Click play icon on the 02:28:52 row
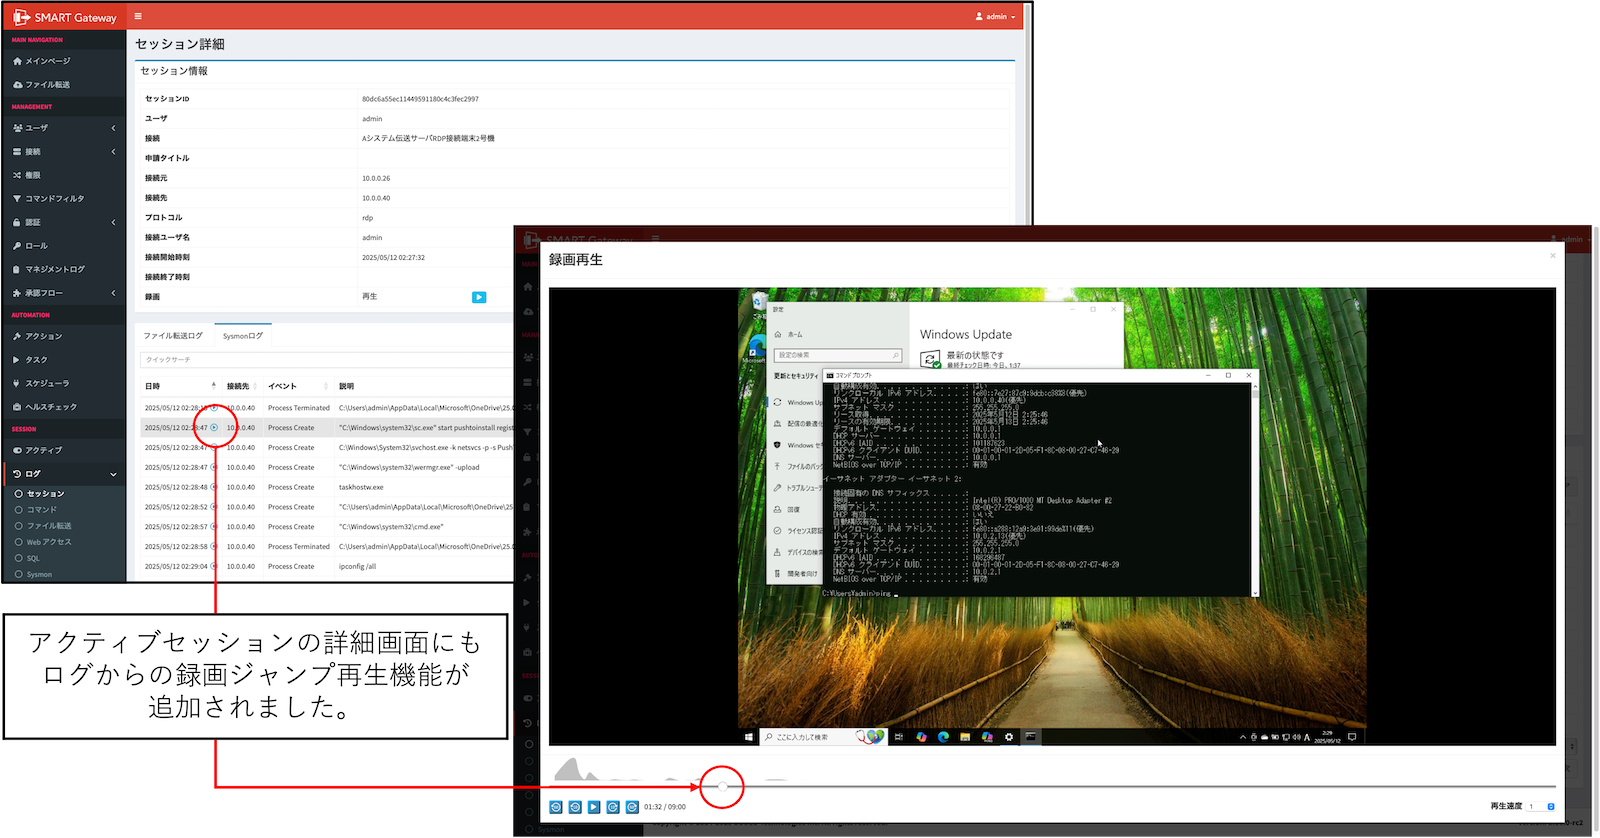The image size is (1600, 838). (214, 507)
